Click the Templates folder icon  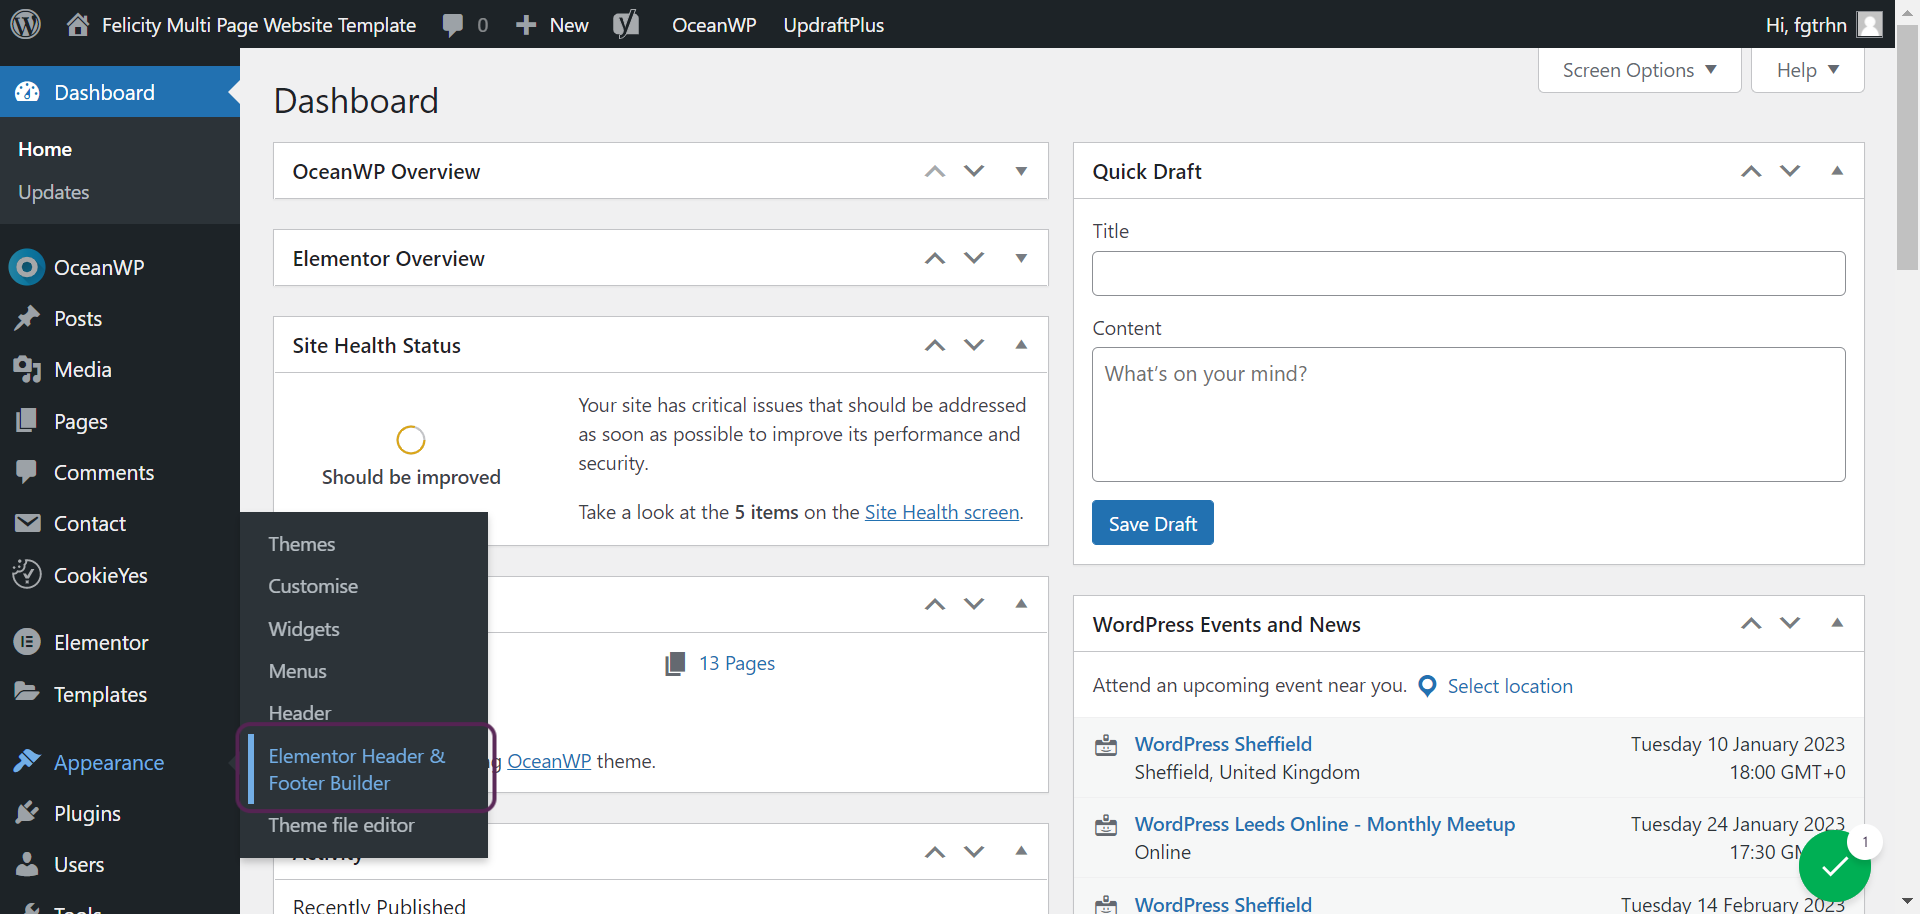tap(27, 692)
